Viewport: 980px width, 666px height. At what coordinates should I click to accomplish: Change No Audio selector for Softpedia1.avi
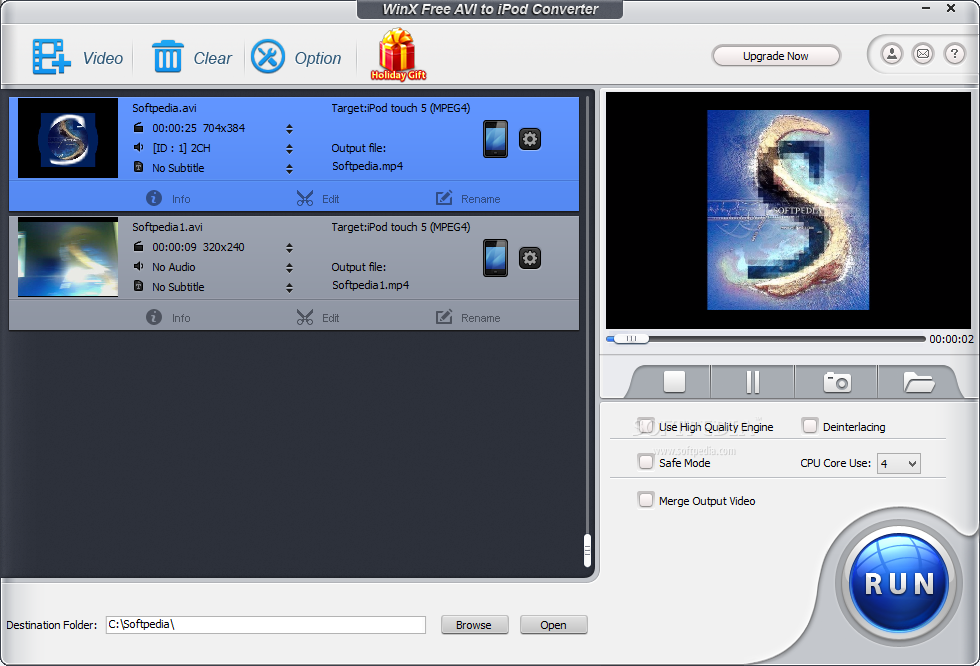click(289, 268)
